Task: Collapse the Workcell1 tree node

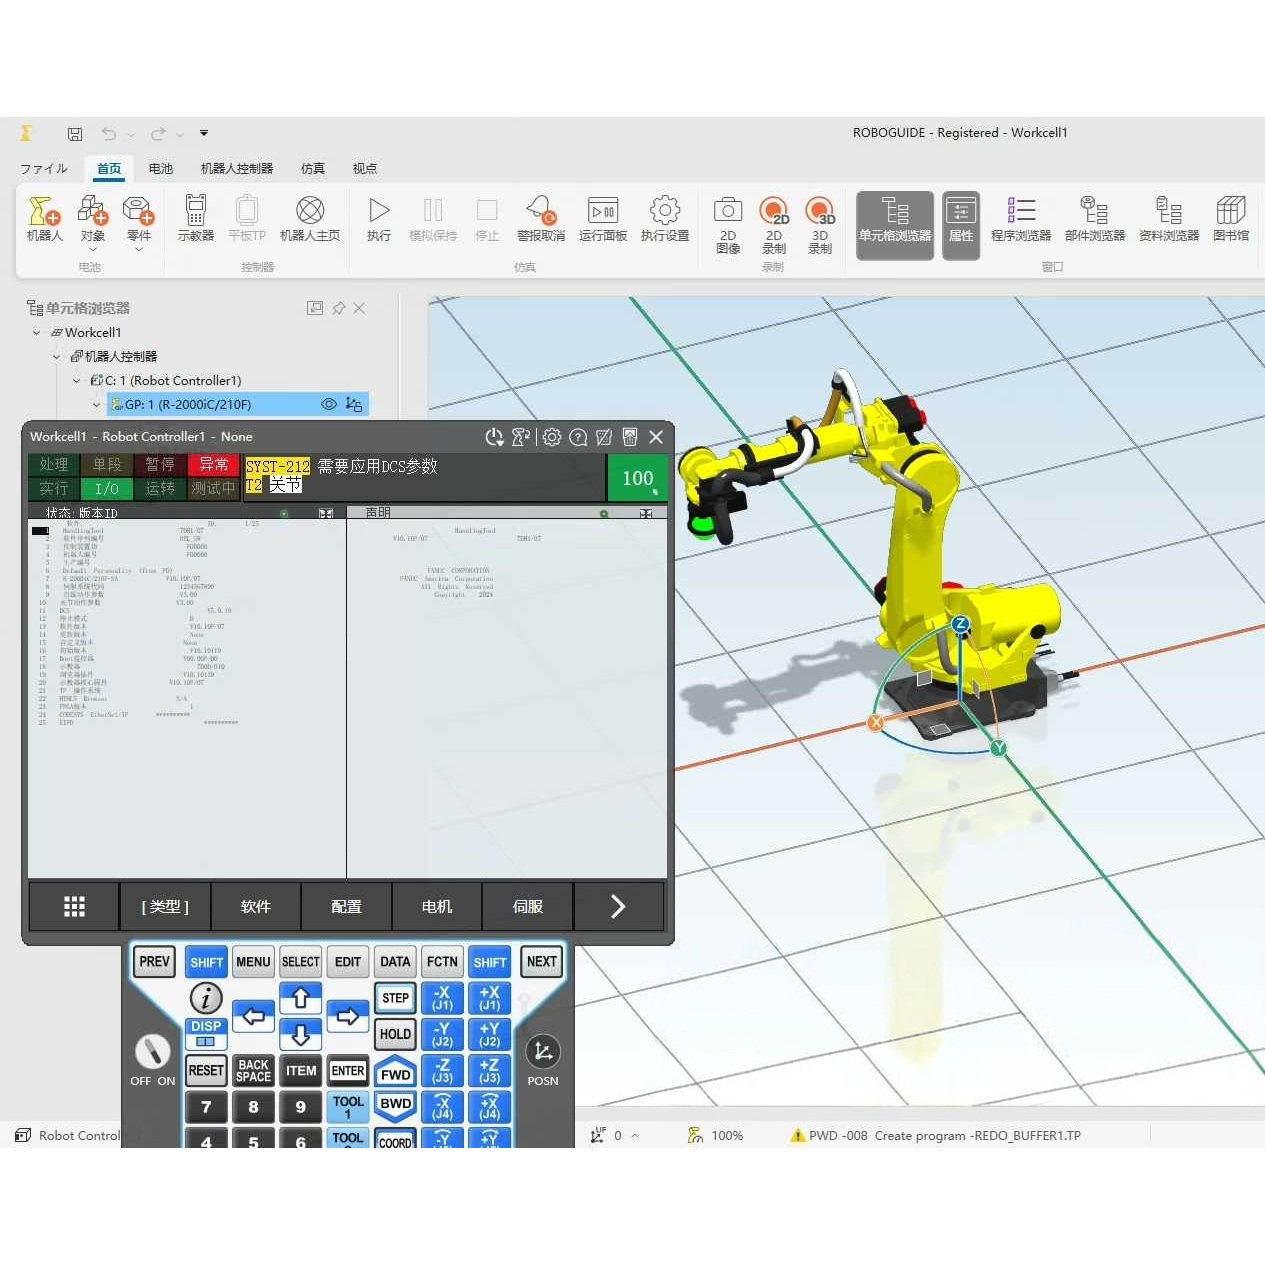Action: (37, 333)
